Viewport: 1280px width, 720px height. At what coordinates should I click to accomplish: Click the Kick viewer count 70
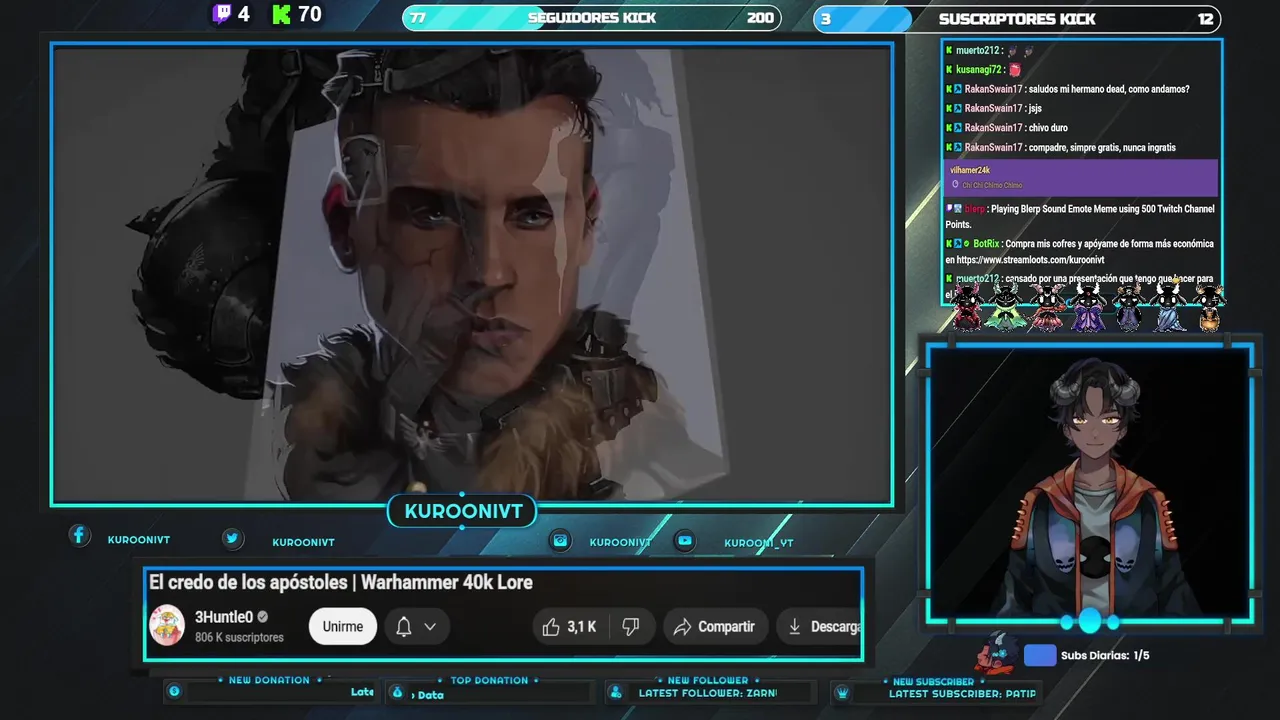[310, 14]
